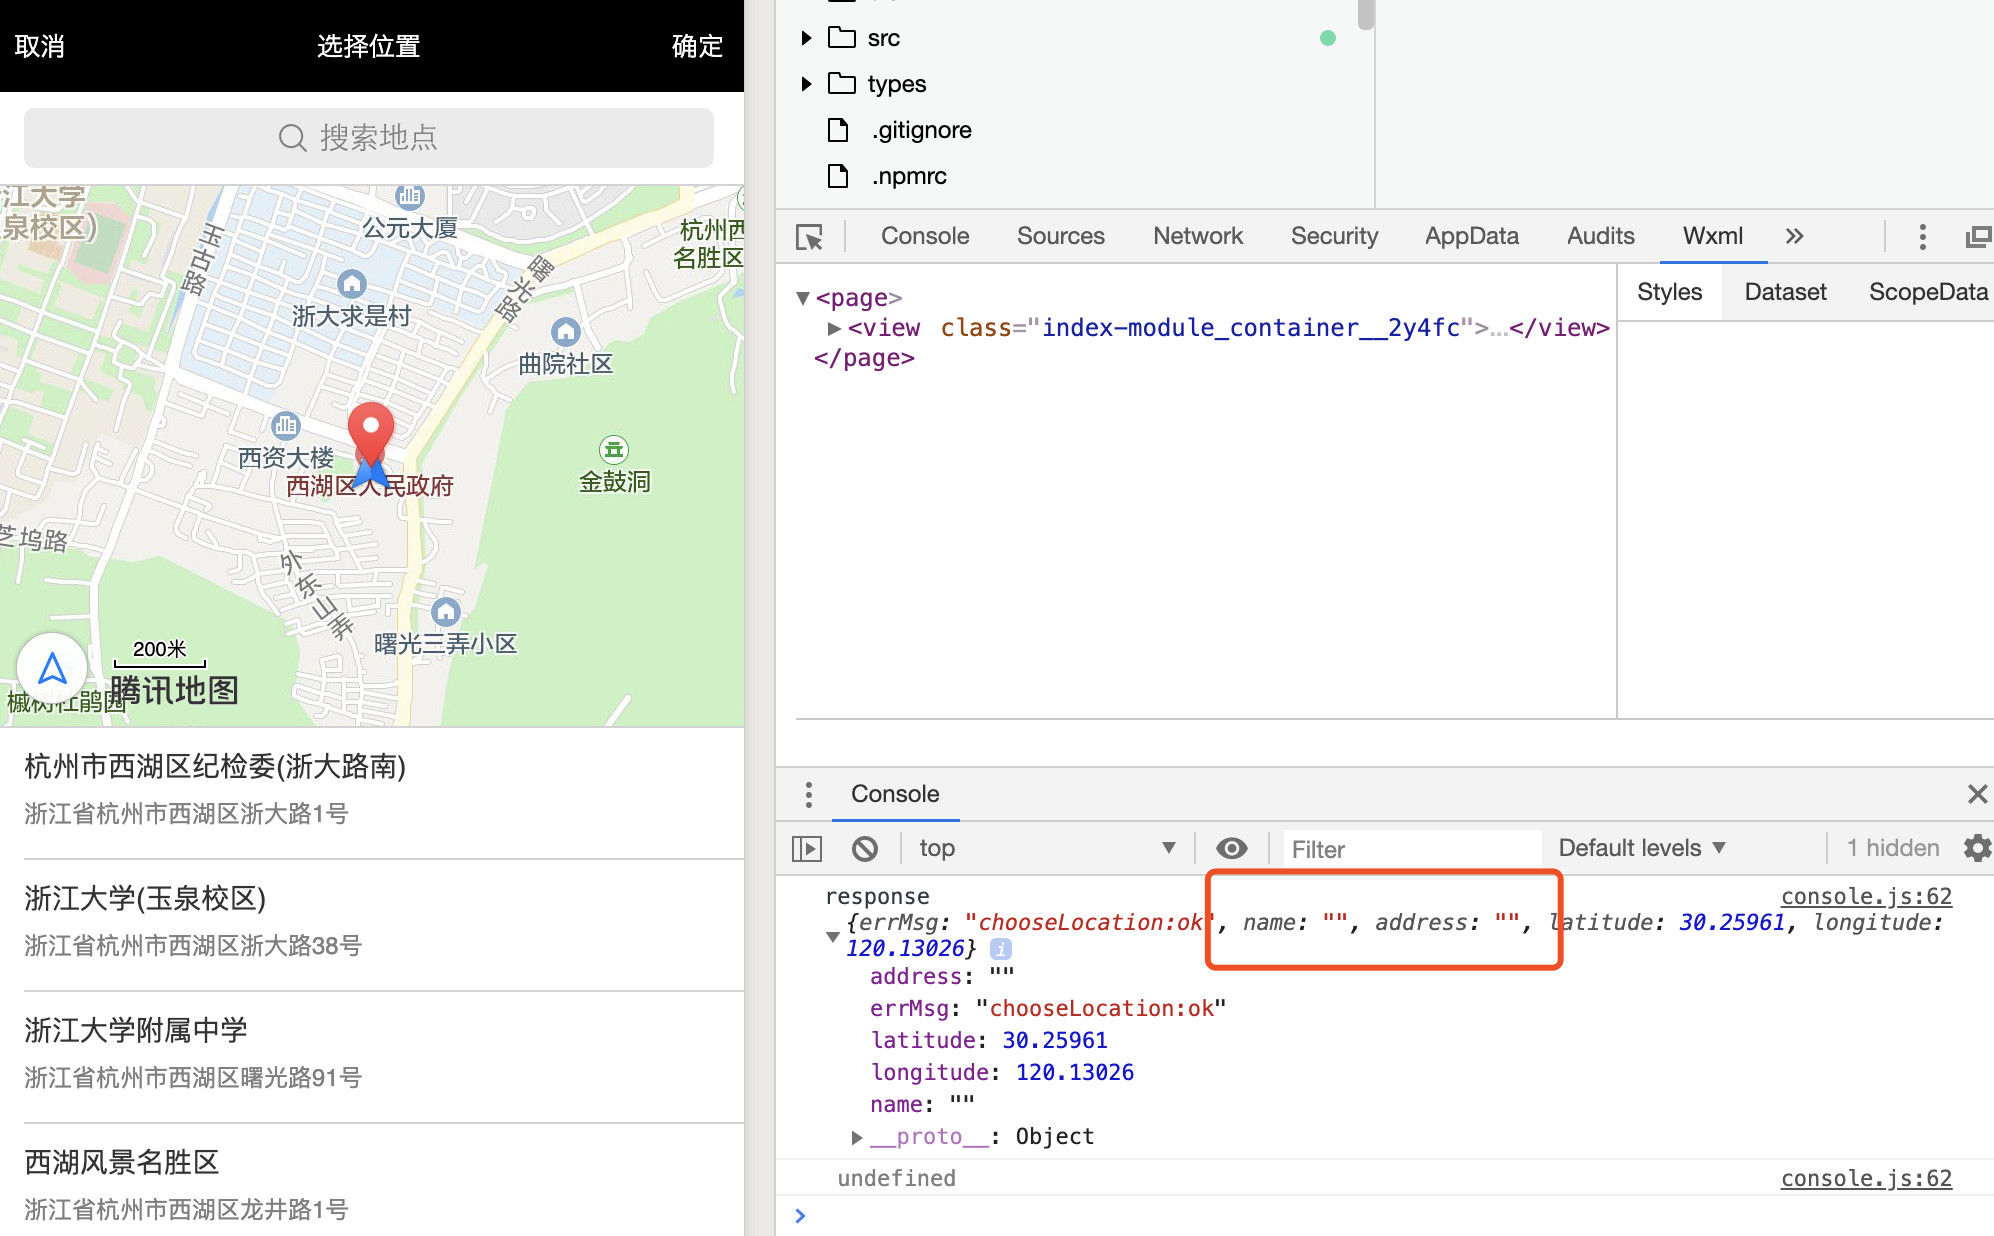1994x1236 pixels.
Task: Open console.js:62 link beside response
Action: click(1866, 897)
